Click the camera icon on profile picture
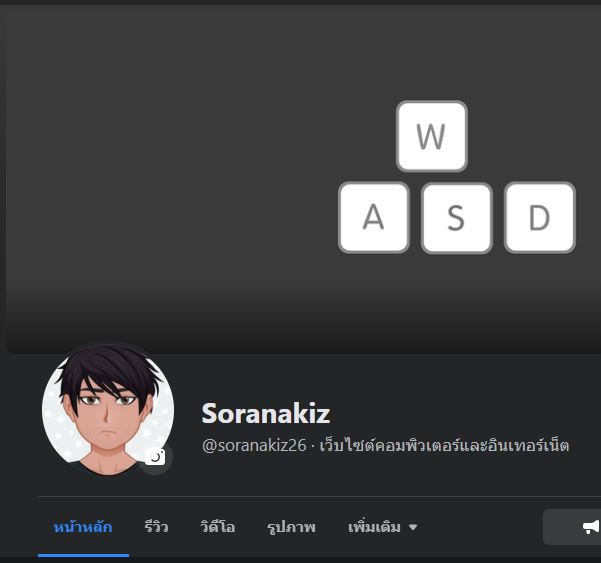The image size is (601, 563). 156,458
